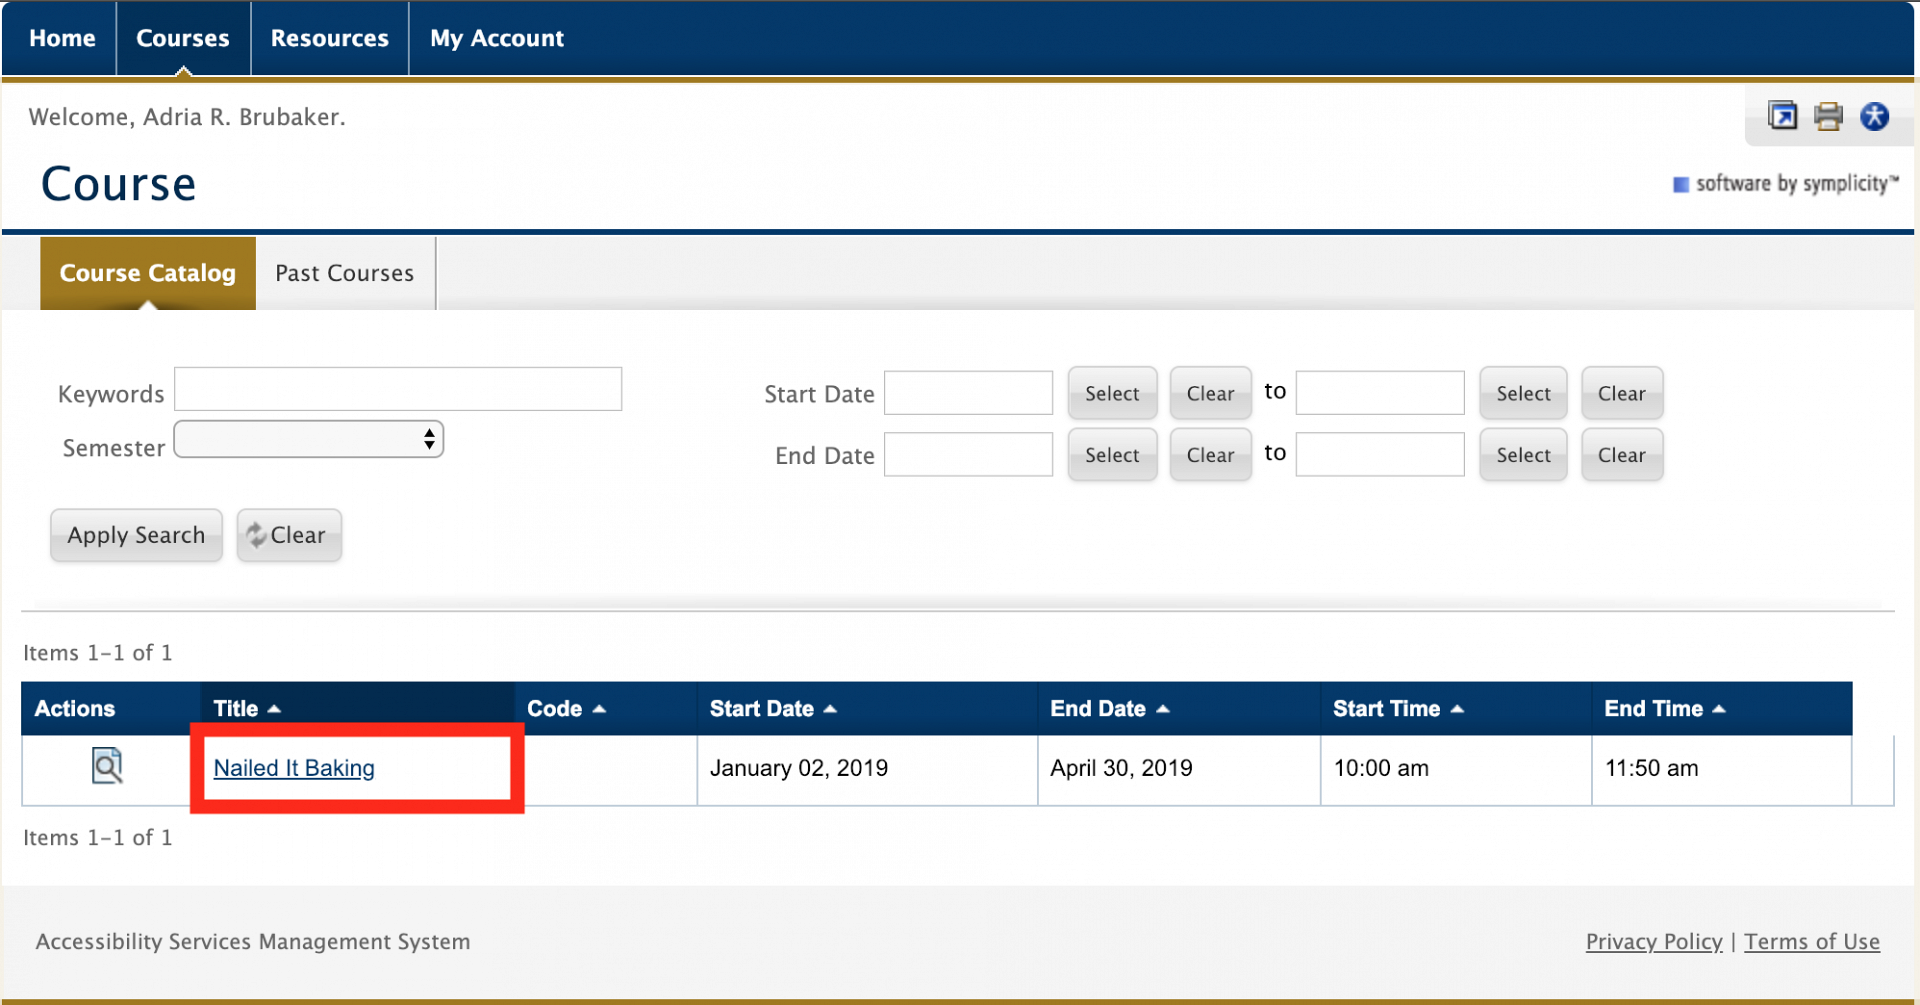1920x1005 pixels.
Task: Open the My Account menu
Action: coord(497,38)
